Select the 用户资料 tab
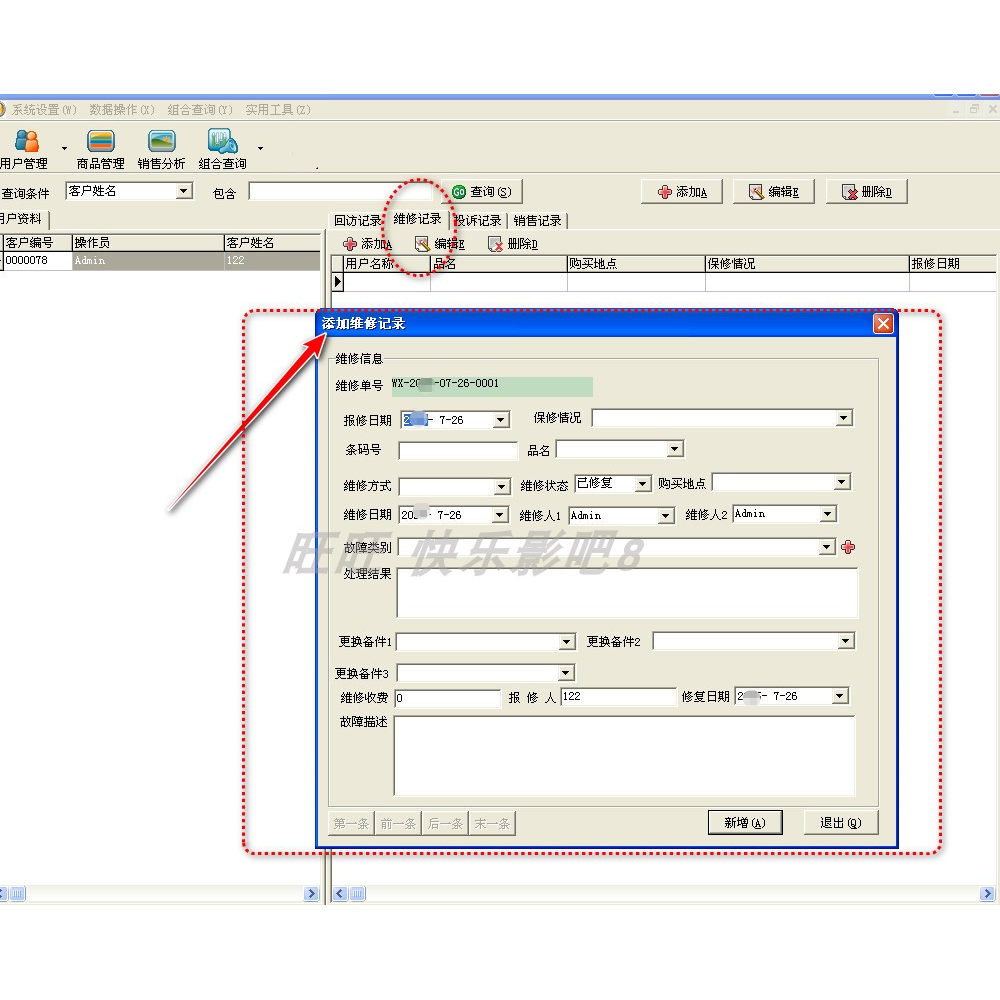The width and height of the screenshot is (1000, 1000). coord(22,219)
